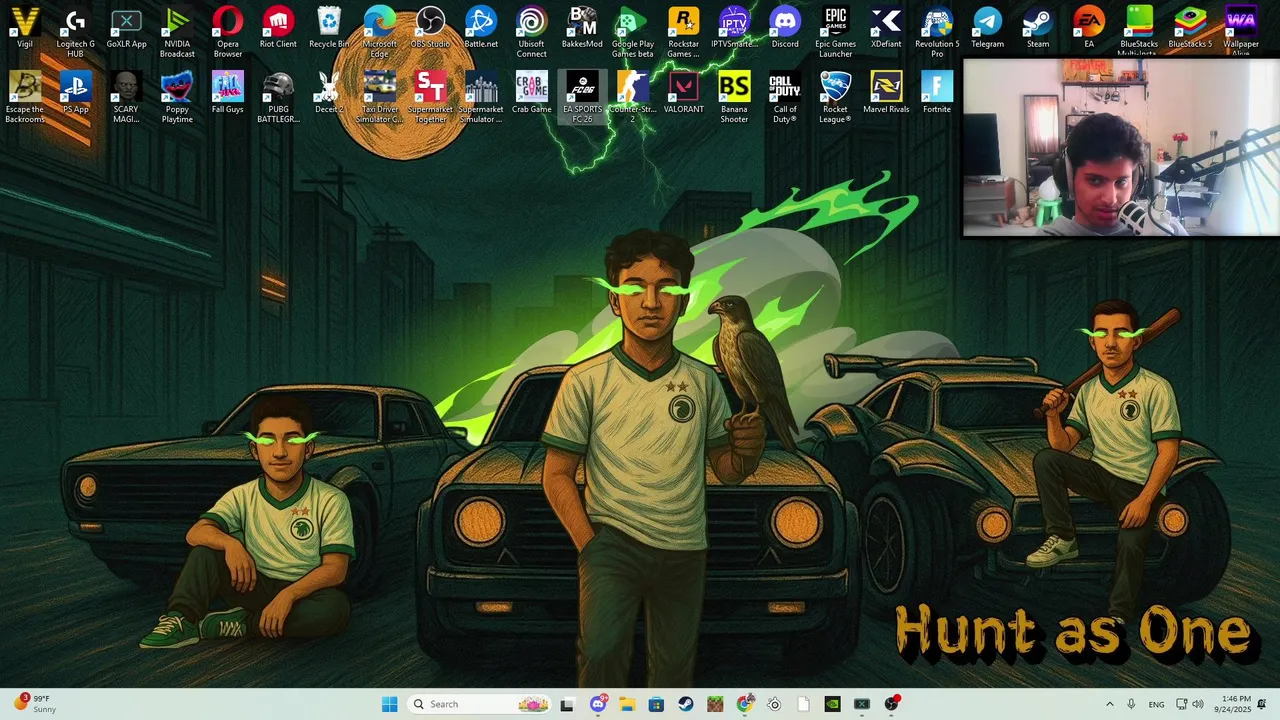Select Google Play Games beta icon
Screen dimensions: 1280x720
pyautogui.click(x=633, y=32)
